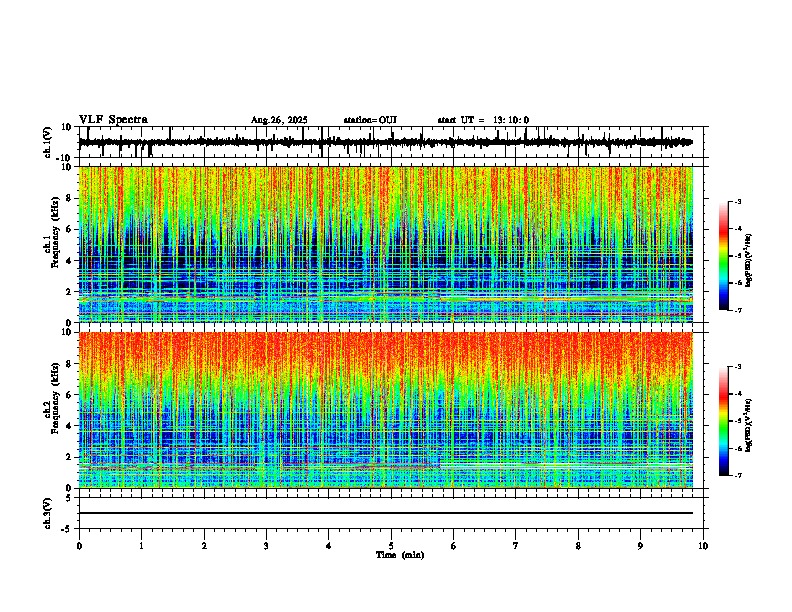
Task: Click the "2" tick on the time axis
Action: [x=204, y=546]
